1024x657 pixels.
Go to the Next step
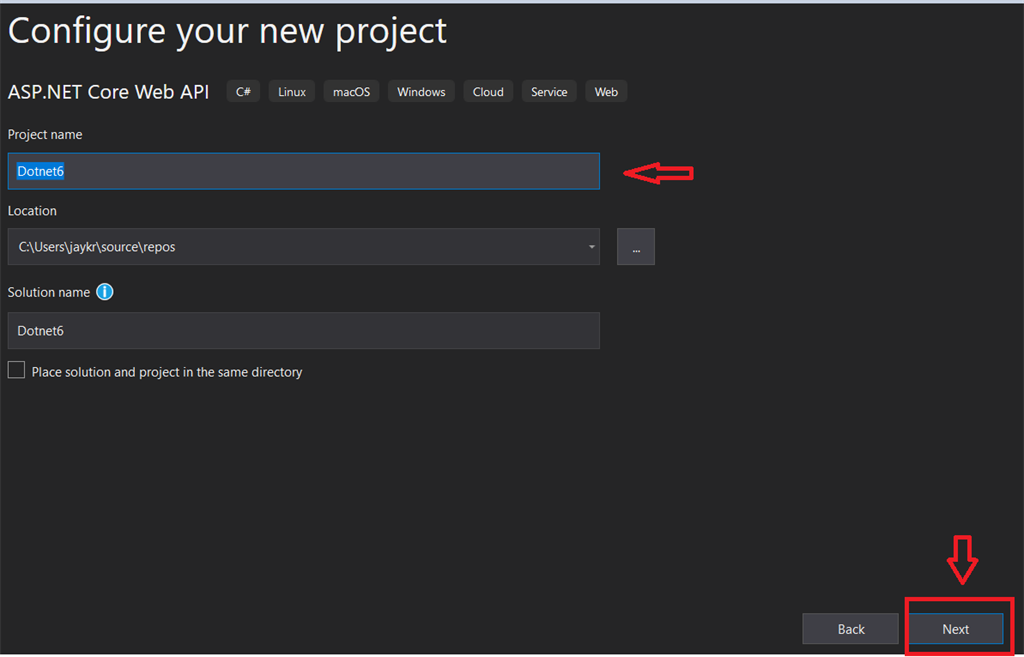[x=955, y=629]
